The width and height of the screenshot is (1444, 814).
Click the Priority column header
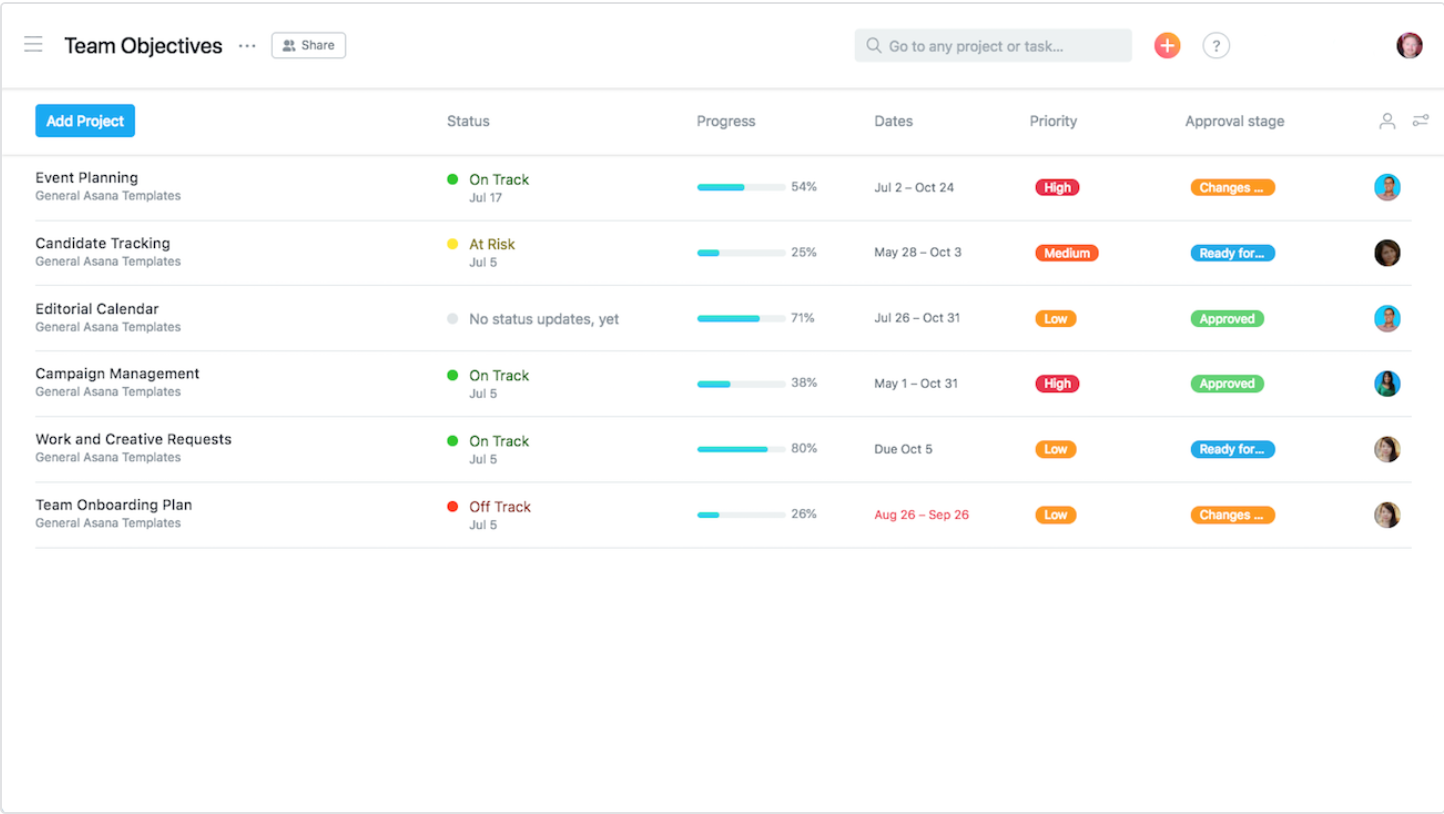[x=1053, y=121]
